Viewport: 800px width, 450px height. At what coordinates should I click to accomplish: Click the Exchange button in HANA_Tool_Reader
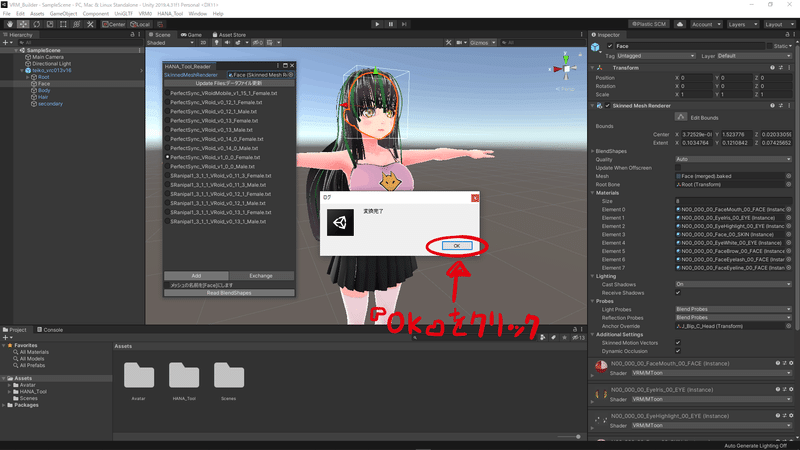click(x=261, y=276)
